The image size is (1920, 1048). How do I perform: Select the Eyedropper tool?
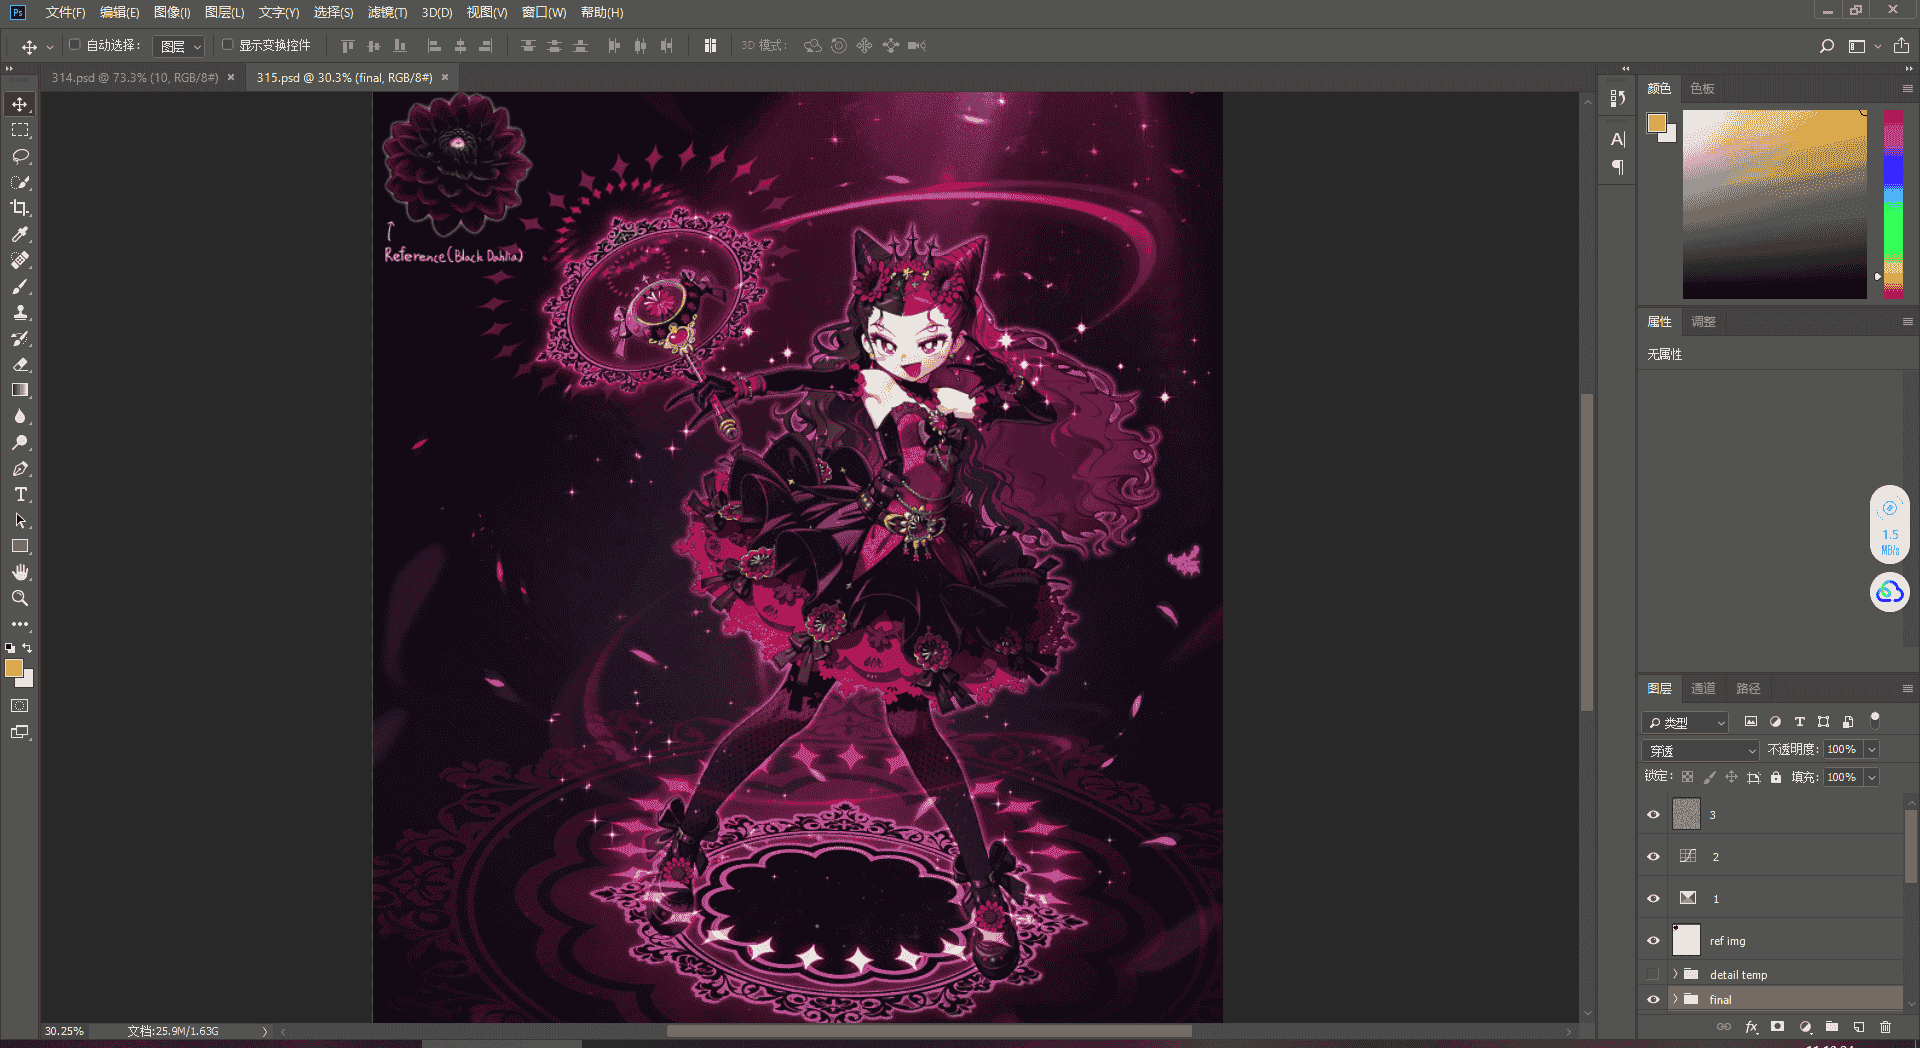[x=20, y=234]
